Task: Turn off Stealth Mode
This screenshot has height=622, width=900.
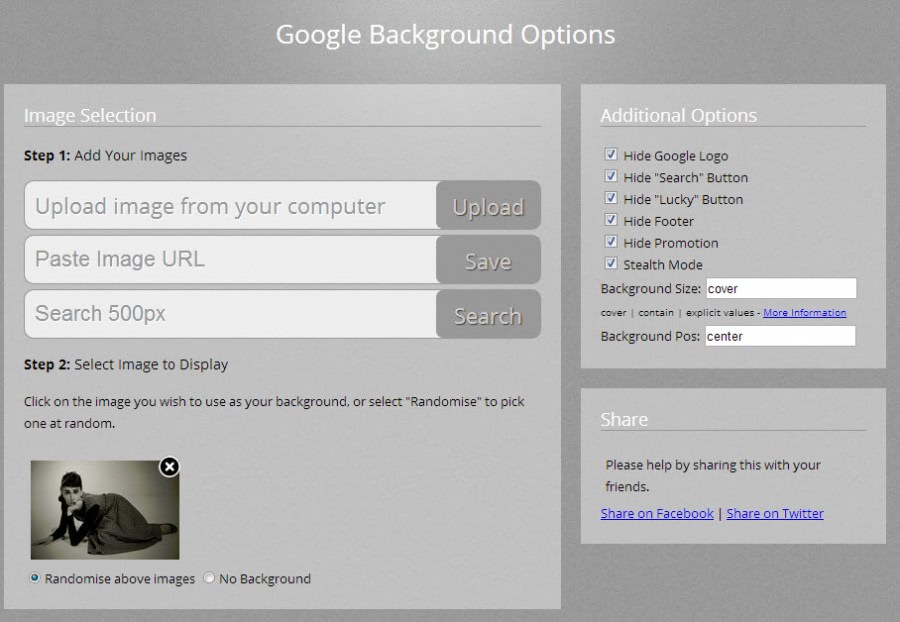Action: [610, 263]
